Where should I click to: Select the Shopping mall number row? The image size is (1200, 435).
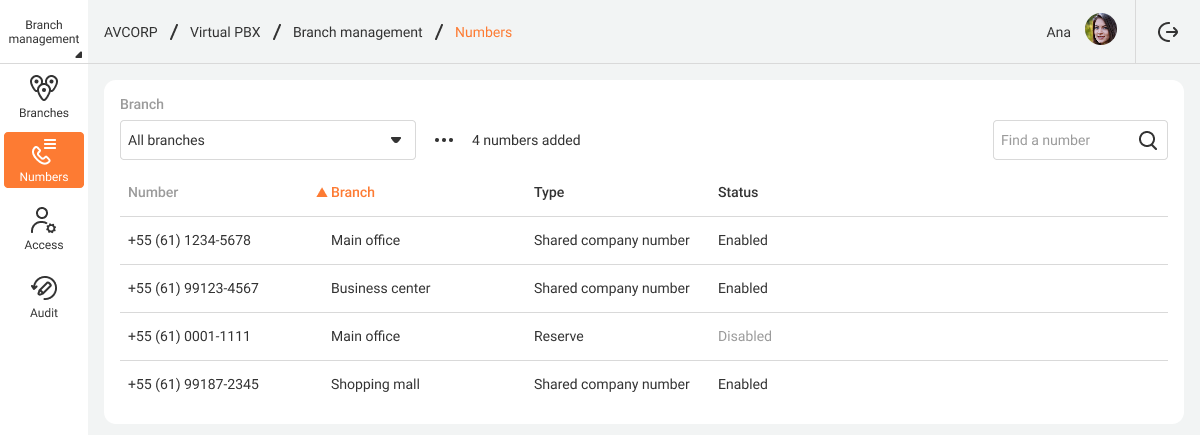pyautogui.click(x=644, y=384)
